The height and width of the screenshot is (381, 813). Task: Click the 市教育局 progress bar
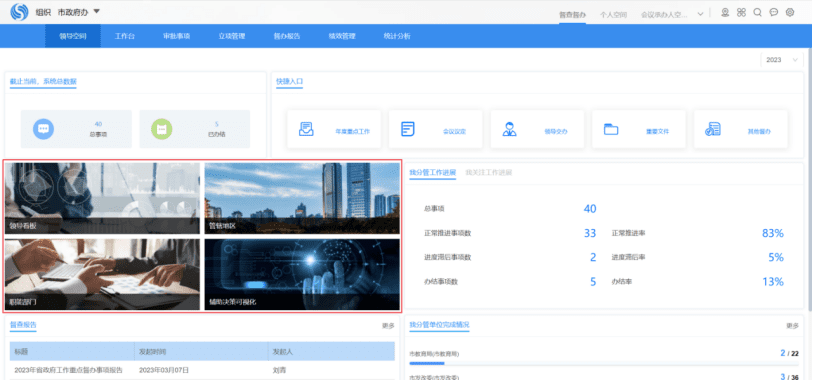tap(604, 363)
